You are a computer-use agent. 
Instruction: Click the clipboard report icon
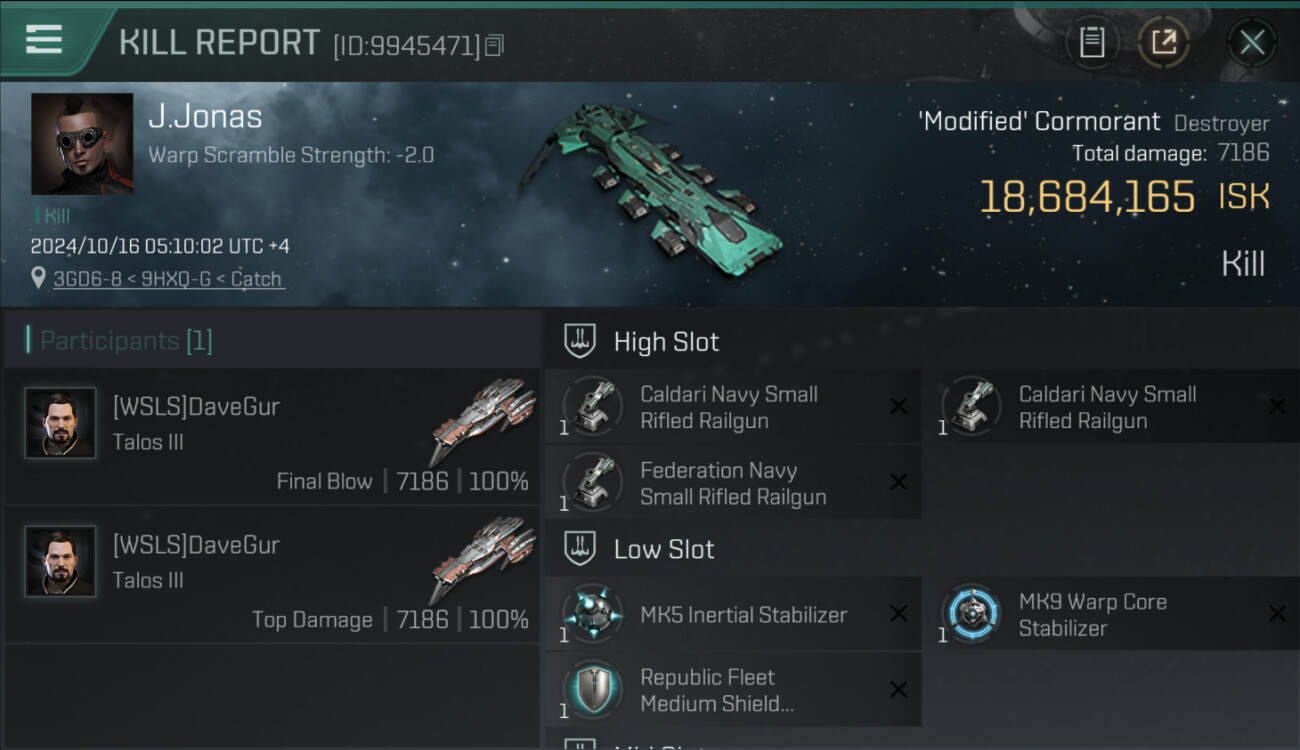(x=1091, y=42)
